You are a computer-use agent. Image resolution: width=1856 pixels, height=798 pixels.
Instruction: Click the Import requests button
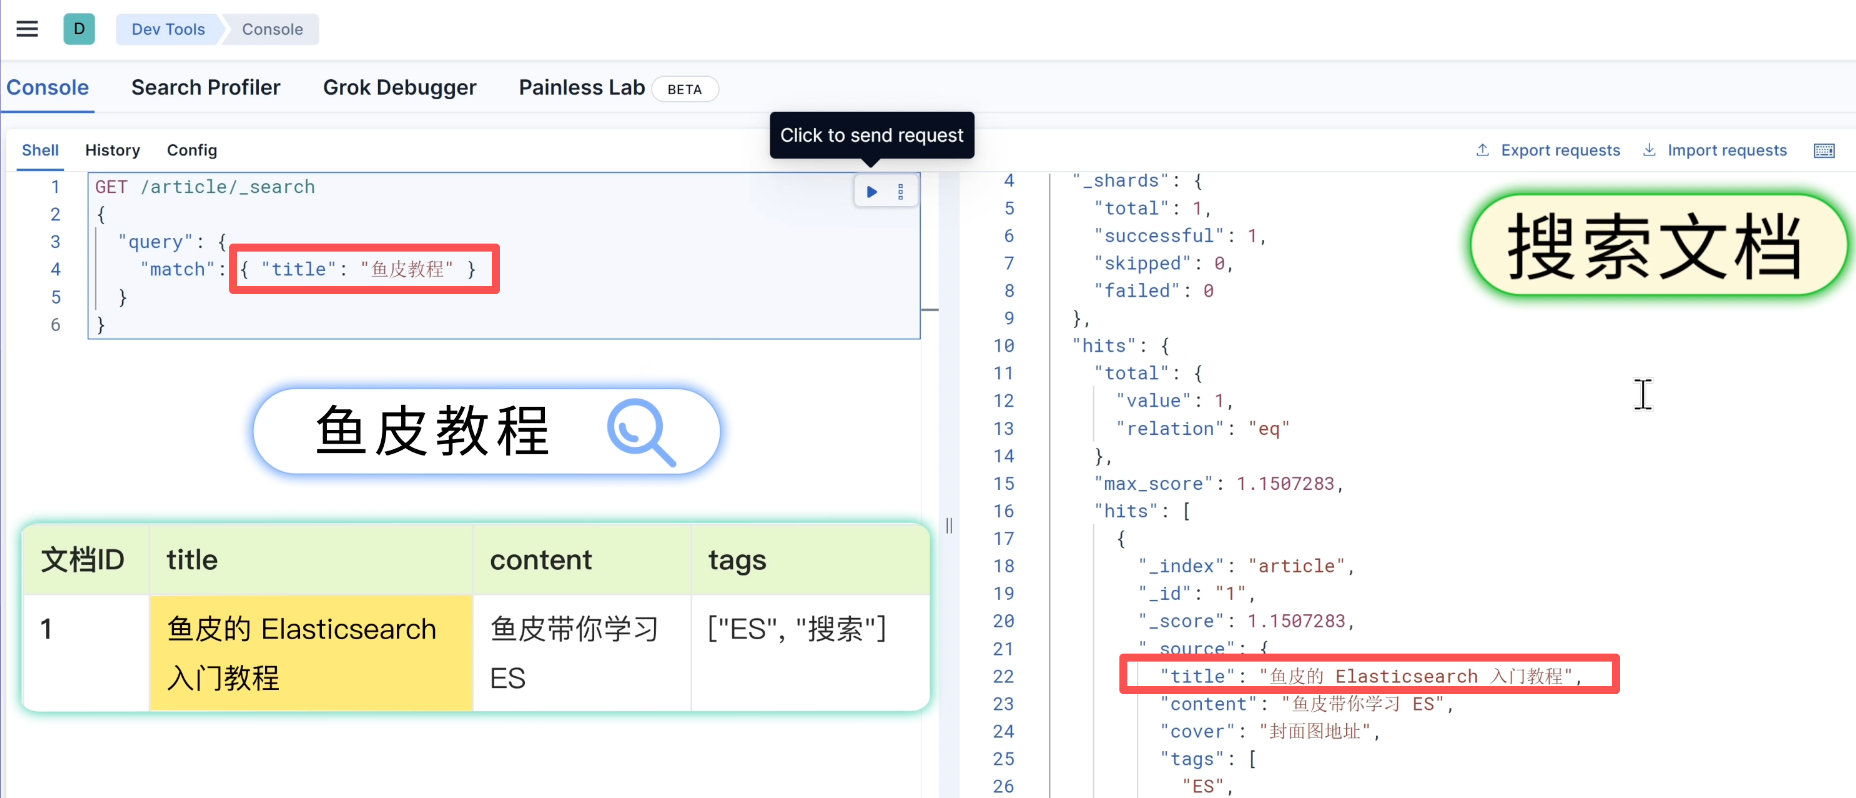coord(1726,150)
